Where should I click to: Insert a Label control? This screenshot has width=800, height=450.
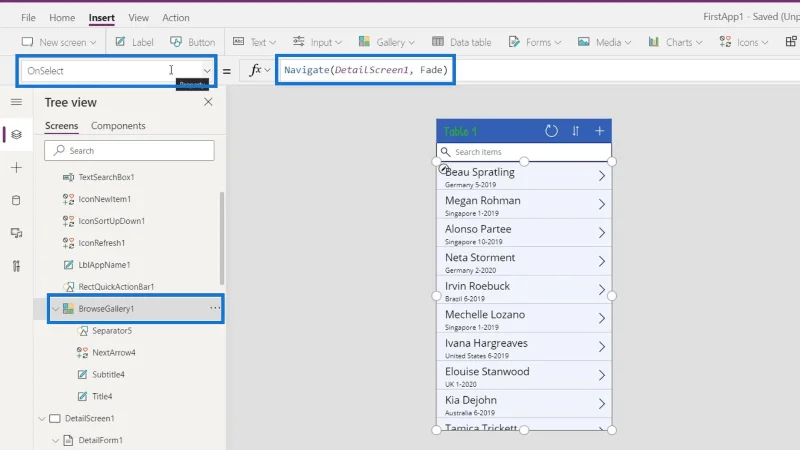point(134,42)
